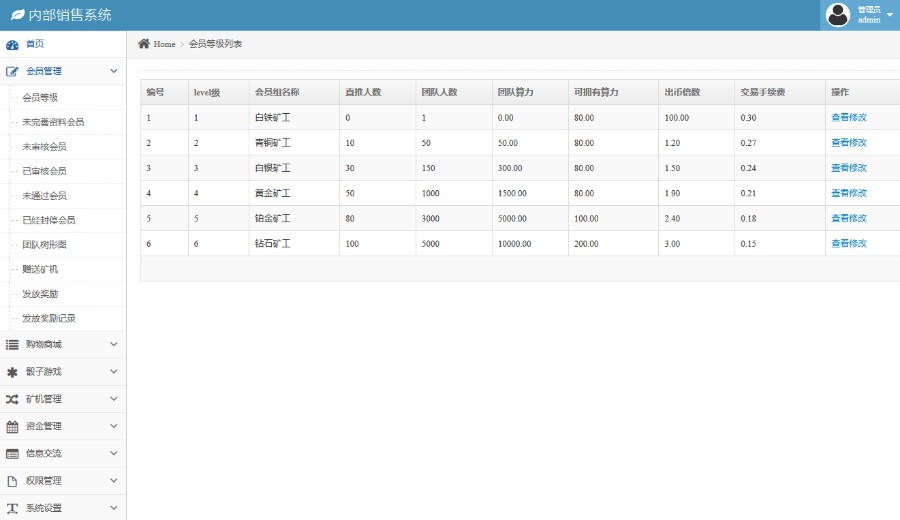Click the 资金管理 calendar icon

pos(12,426)
